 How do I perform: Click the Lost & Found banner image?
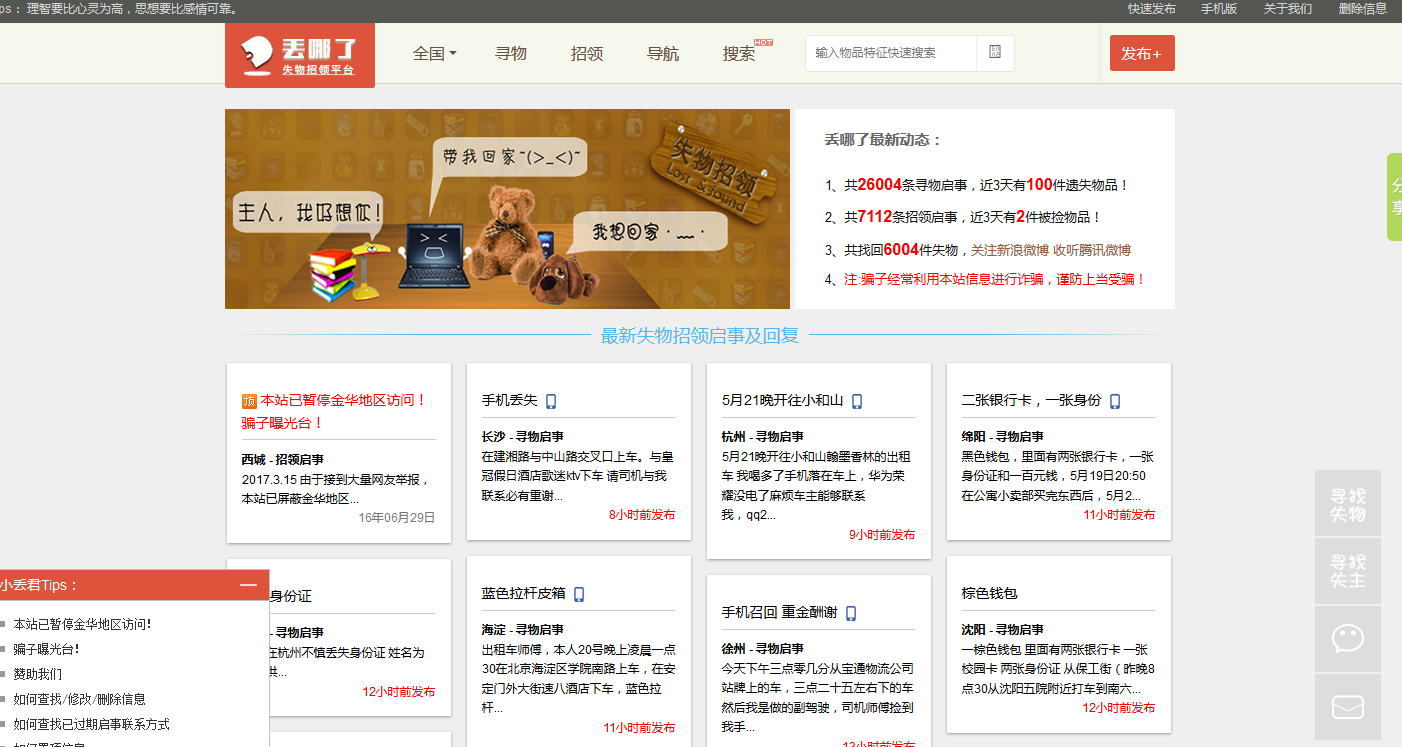[x=507, y=209]
